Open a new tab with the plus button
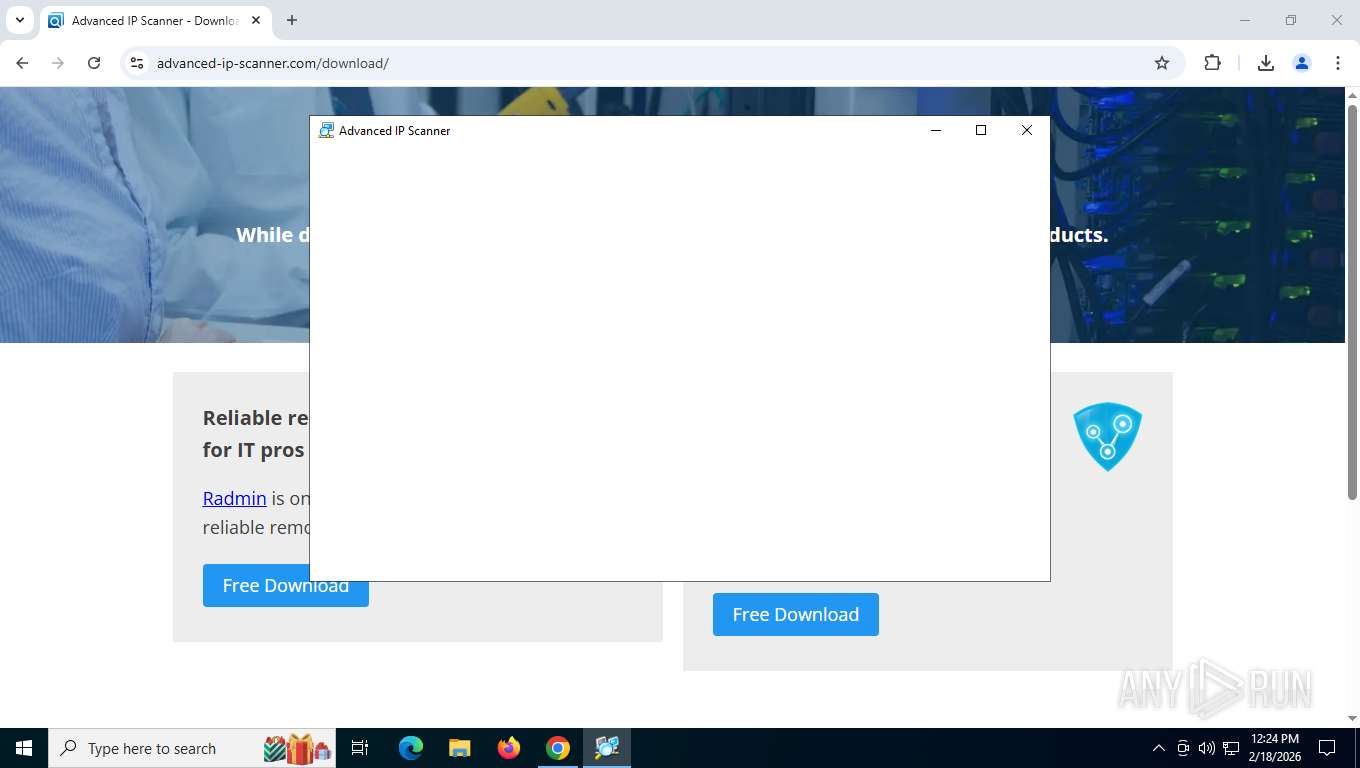This screenshot has height=768, width=1360. coord(292,20)
